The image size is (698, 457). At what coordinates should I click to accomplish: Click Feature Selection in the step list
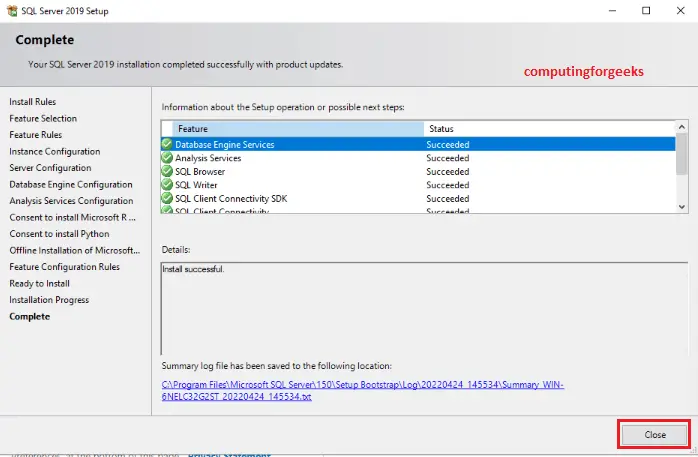point(43,118)
